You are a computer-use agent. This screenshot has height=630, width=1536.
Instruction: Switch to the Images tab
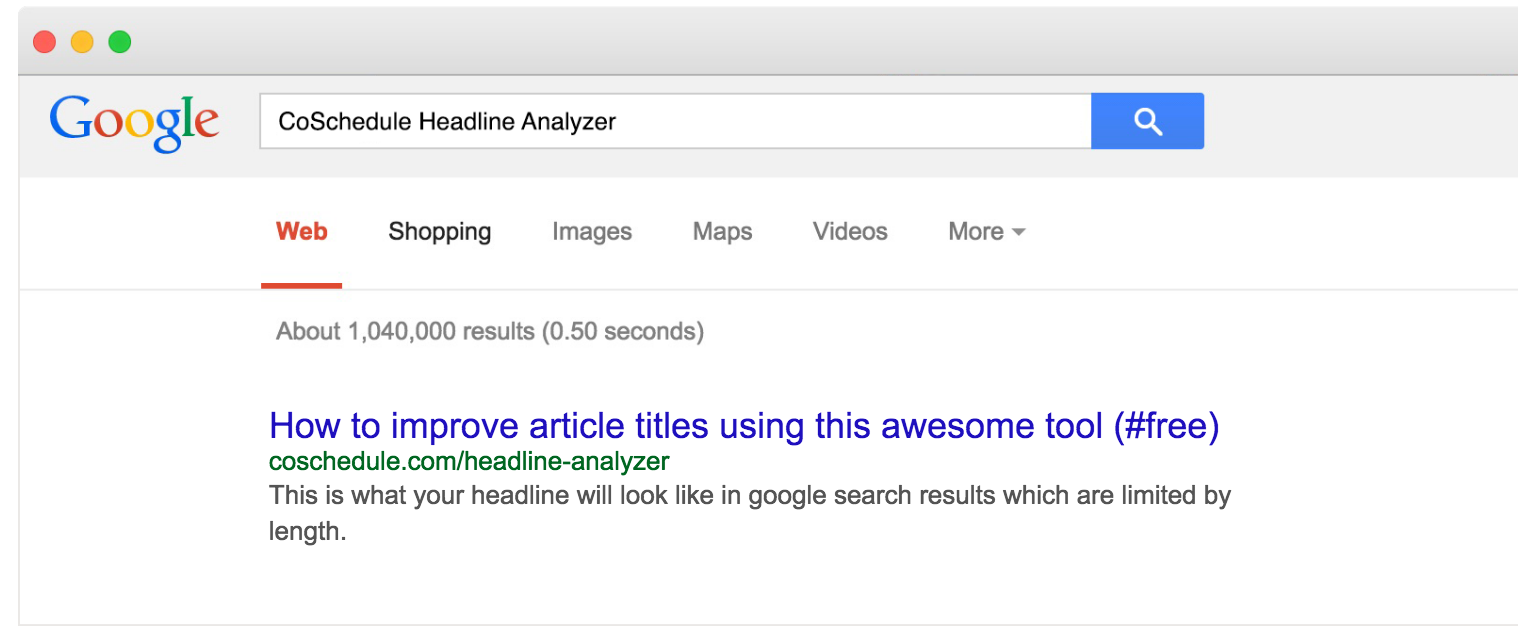coord(592,232)
